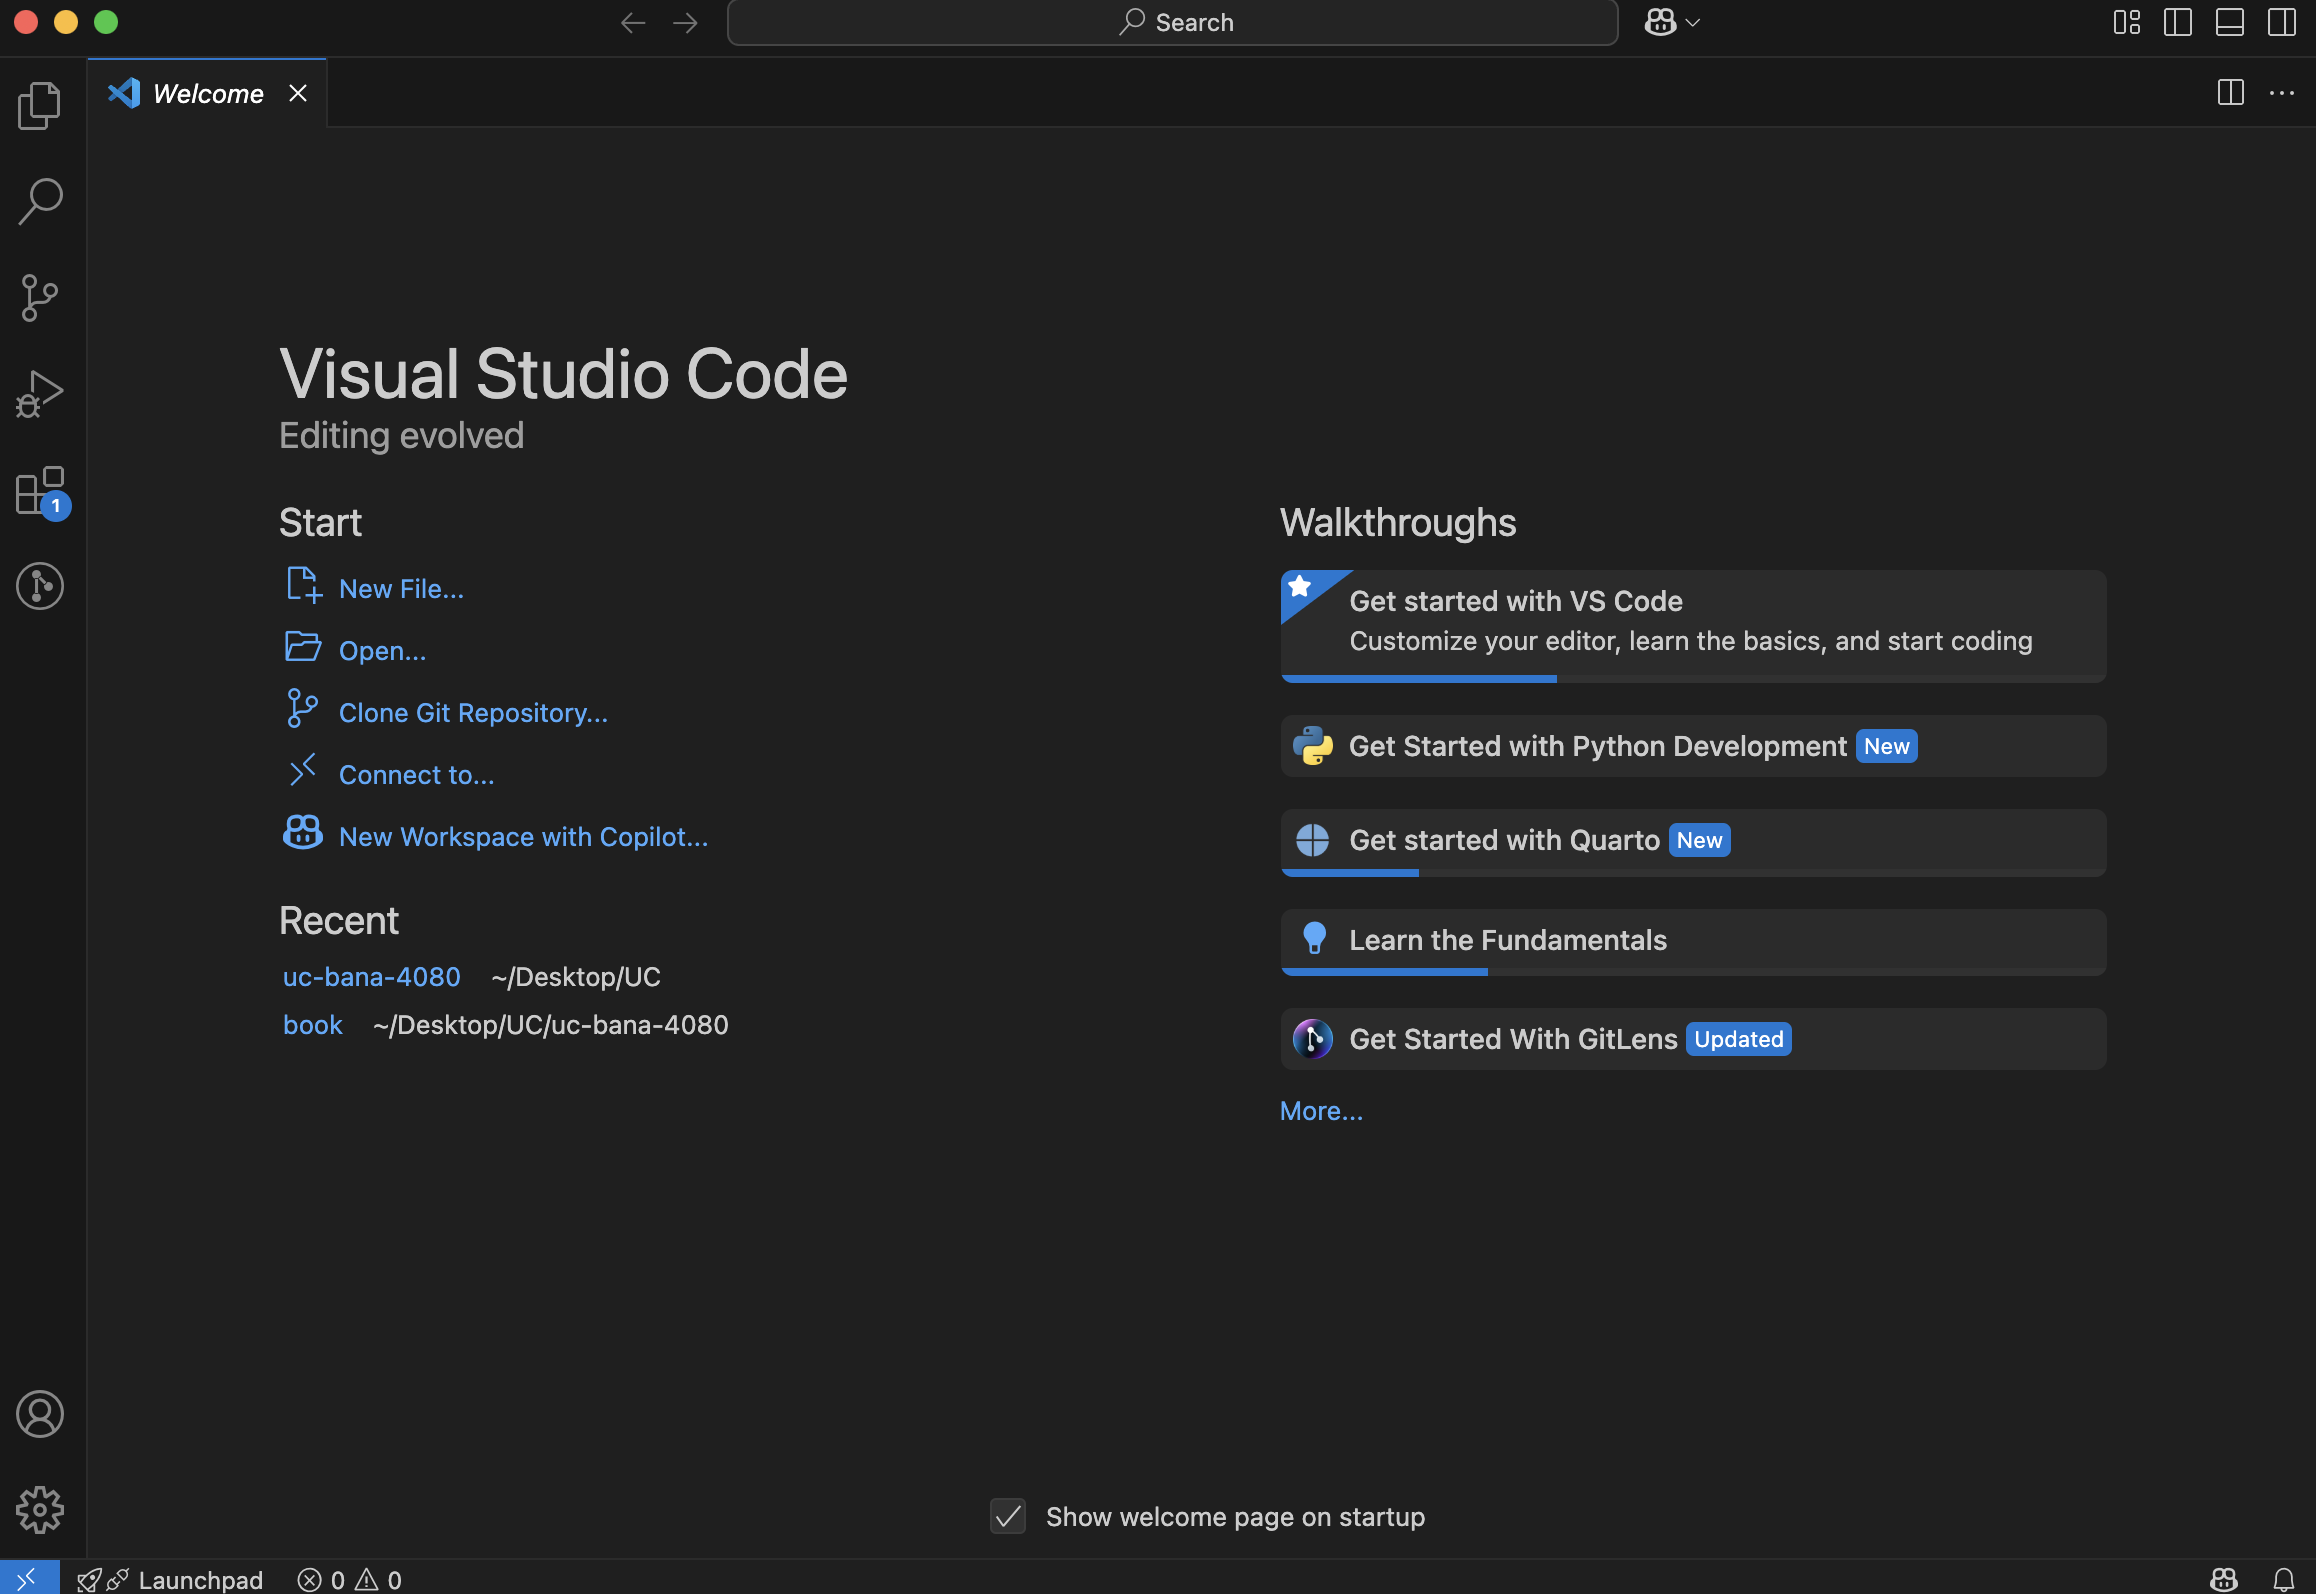Screen dimensions: 2316x1594
Task: Click the Open... link
Action: coord(382,651)
